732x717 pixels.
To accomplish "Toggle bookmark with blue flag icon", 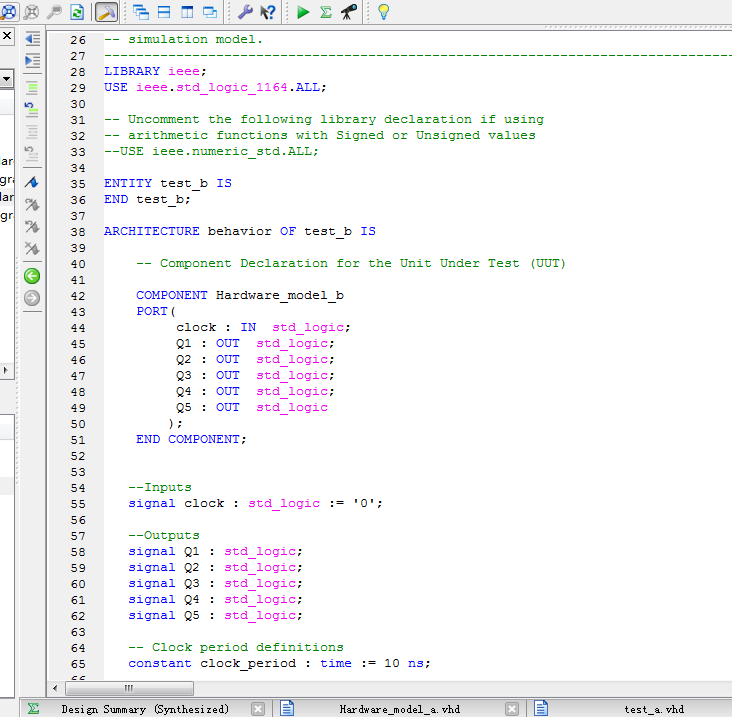I will pos(32,183).
